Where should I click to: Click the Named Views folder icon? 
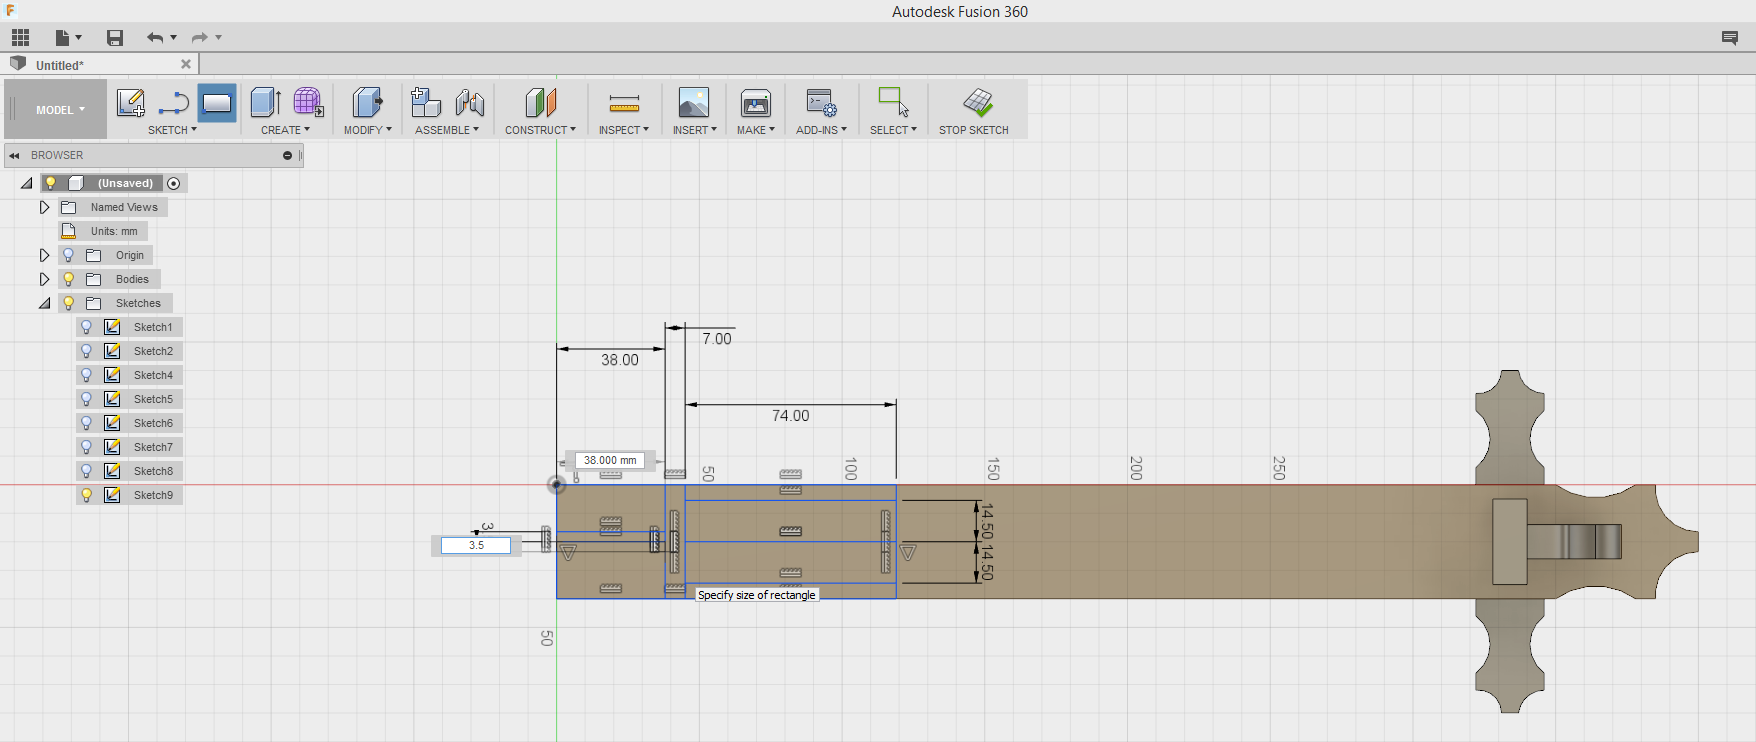(69, 207)
